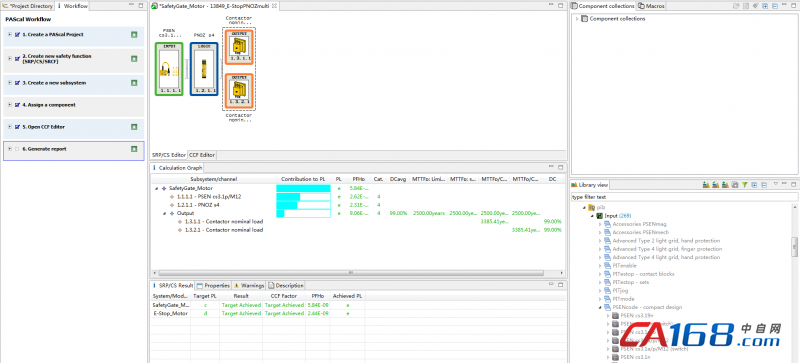Image resolution: width=800 pixels, height=363 pixels.
Task: Switch to the Macros tab
Action: coord(651,6)
